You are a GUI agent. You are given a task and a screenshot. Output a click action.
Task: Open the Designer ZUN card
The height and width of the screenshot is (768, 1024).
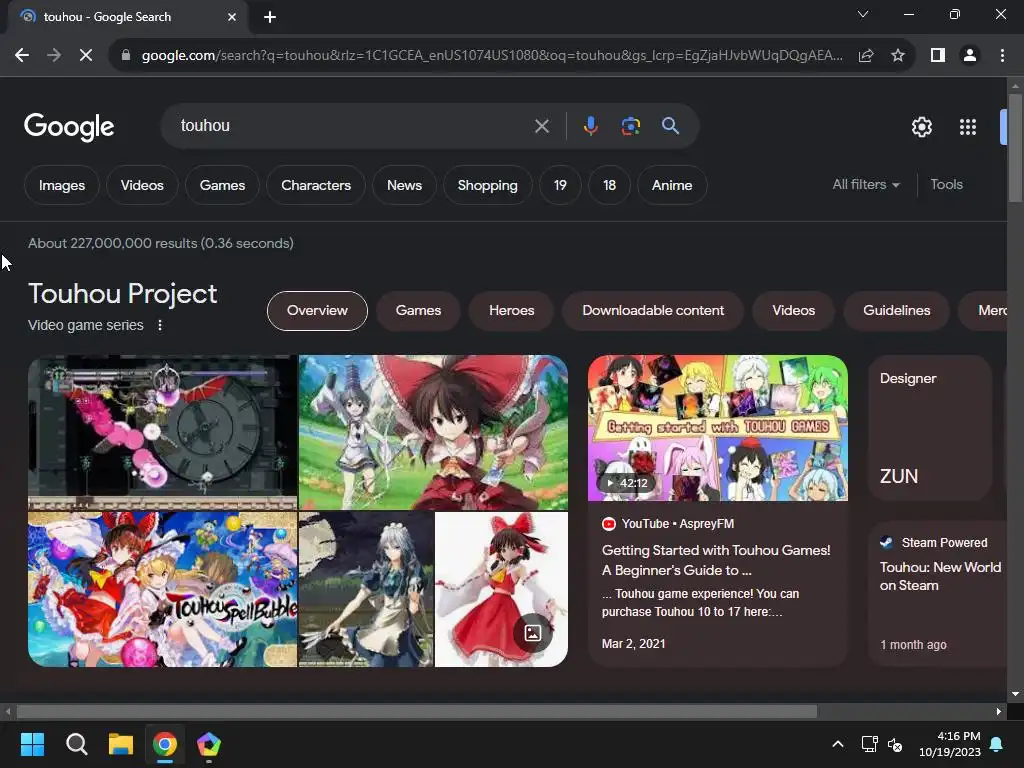point(930,428)
